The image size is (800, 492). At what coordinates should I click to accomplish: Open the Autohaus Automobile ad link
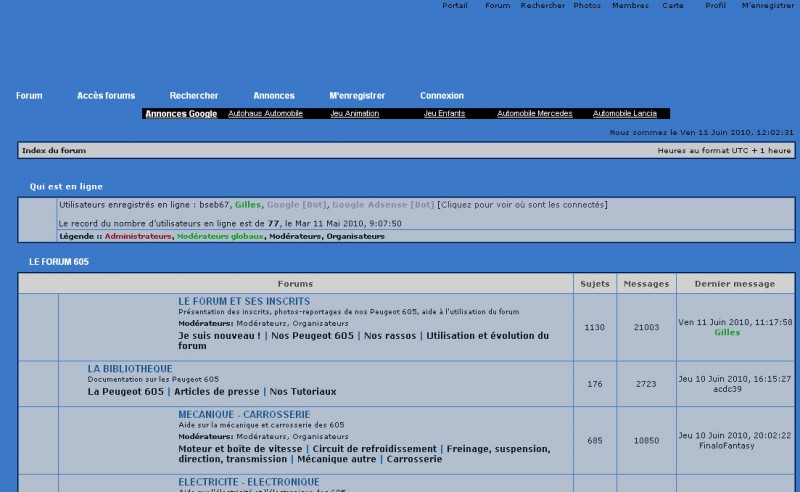pyautogui.click(x=265, y=113)
